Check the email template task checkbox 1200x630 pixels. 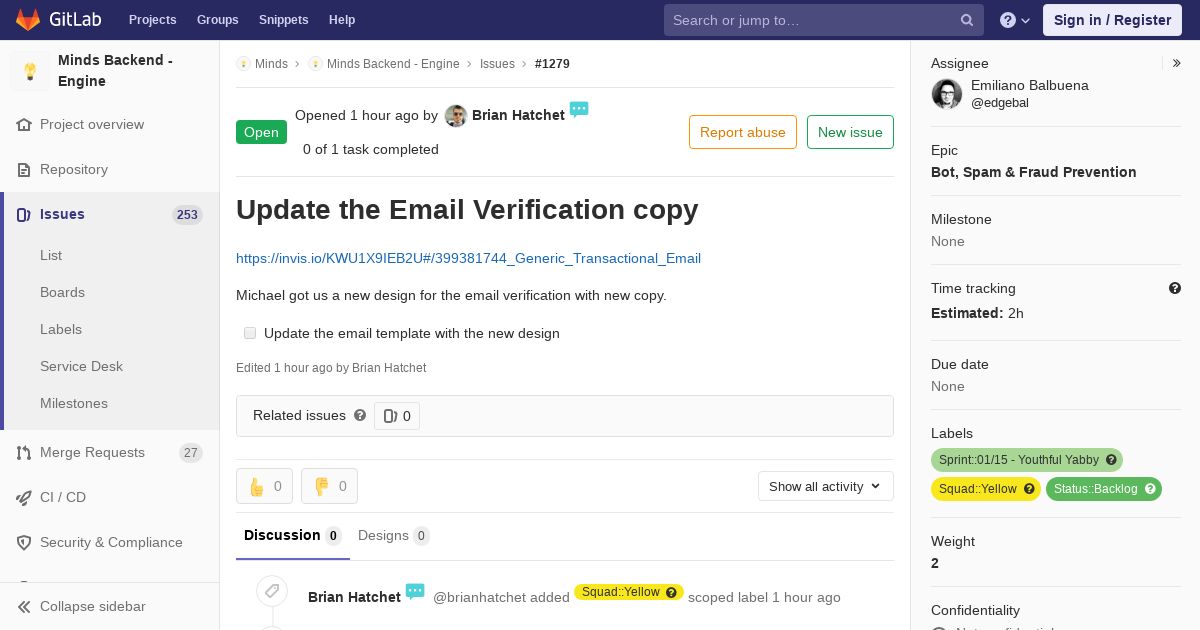pos(250,333)
